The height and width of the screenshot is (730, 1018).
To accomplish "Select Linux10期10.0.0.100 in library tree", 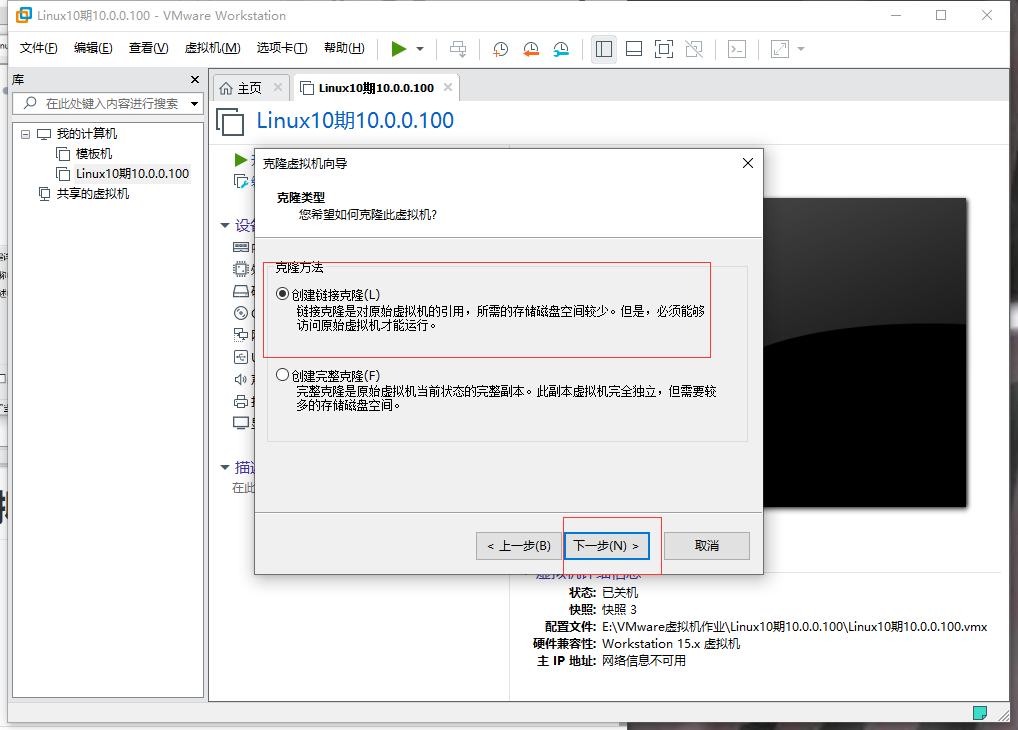I will pos(132,173).
